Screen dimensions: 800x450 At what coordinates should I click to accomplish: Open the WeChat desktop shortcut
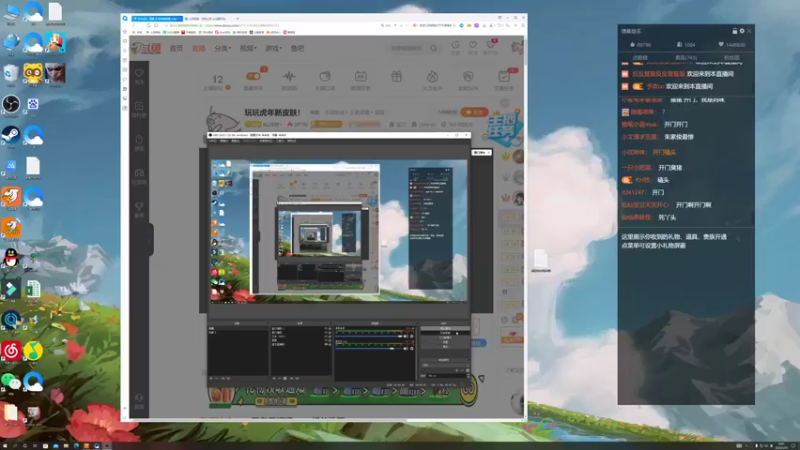pyautogui.click(x=11, y=381)
